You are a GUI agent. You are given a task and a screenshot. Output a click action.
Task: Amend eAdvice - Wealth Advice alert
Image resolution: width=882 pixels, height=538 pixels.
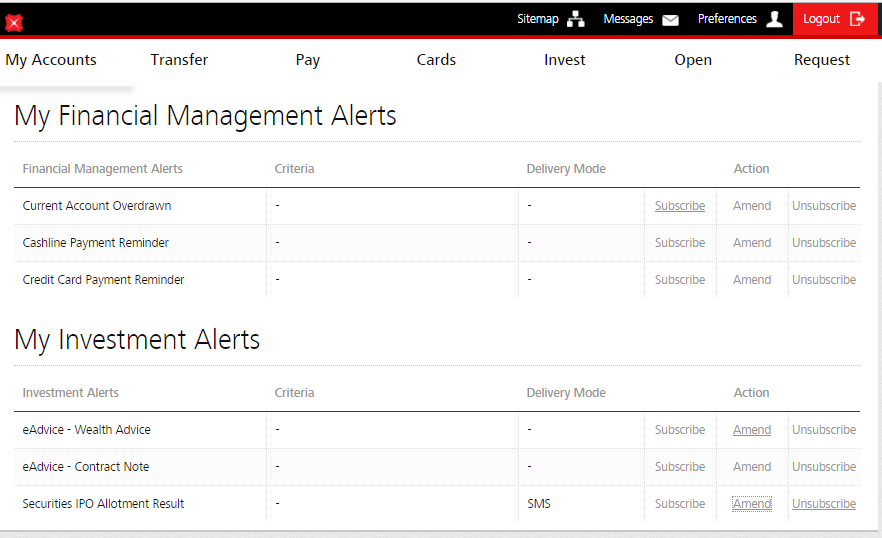[752, 430]
